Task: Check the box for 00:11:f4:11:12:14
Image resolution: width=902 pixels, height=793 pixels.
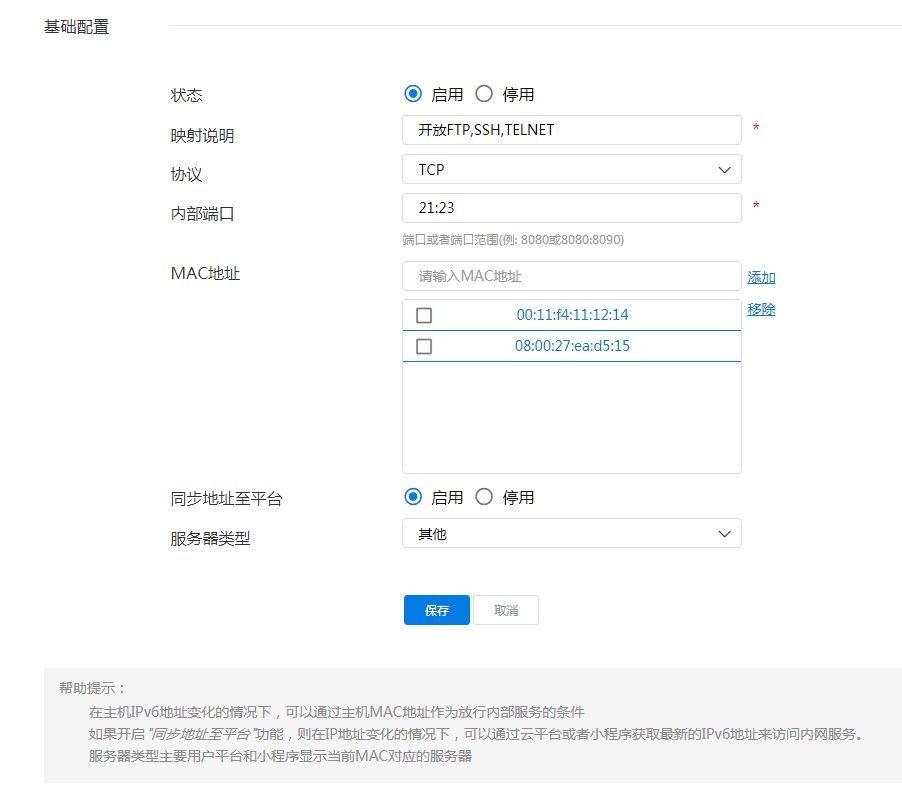Action: 424,315
